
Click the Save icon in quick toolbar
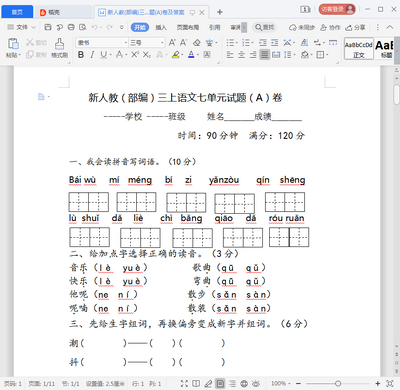(48, 27)
